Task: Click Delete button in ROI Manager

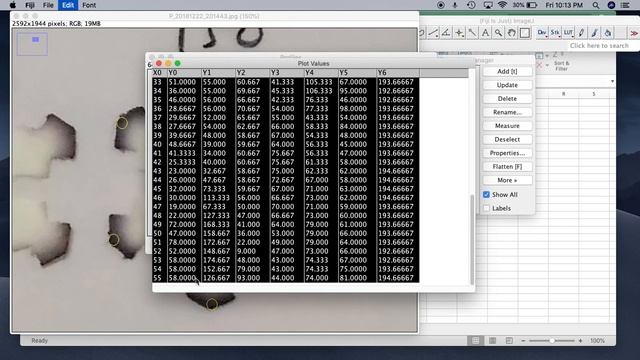Action: 507,98
